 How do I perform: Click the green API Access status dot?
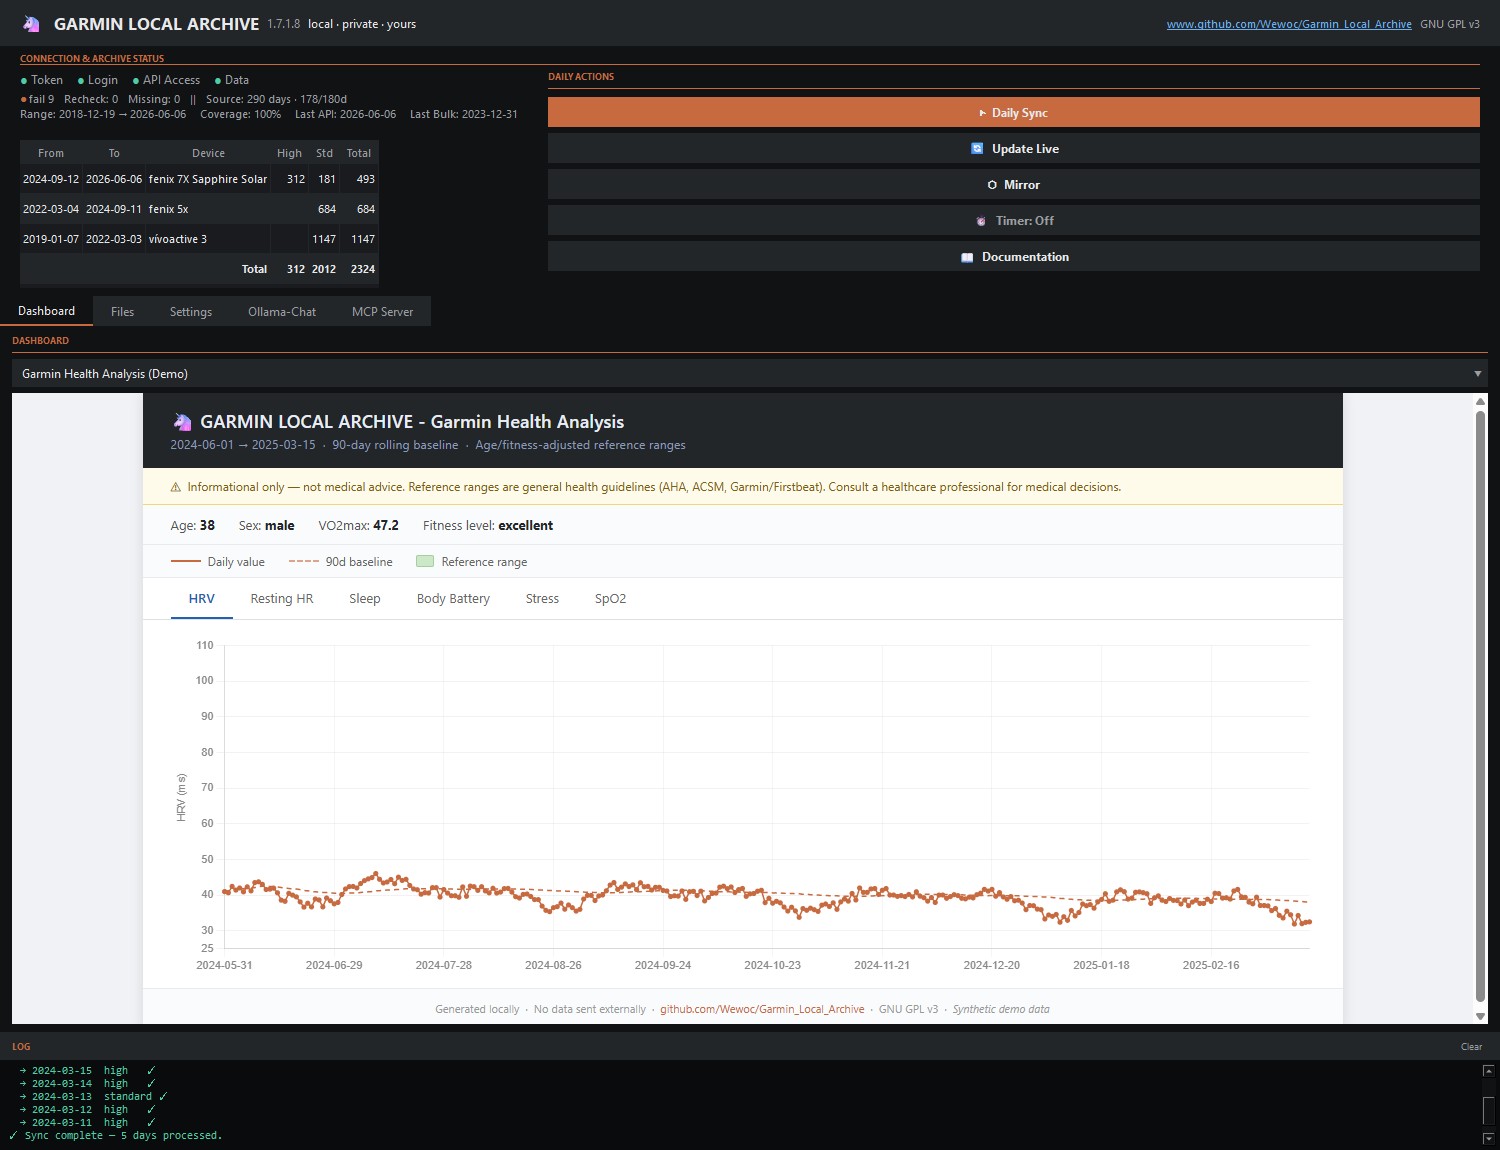click(x=136, y=81)
